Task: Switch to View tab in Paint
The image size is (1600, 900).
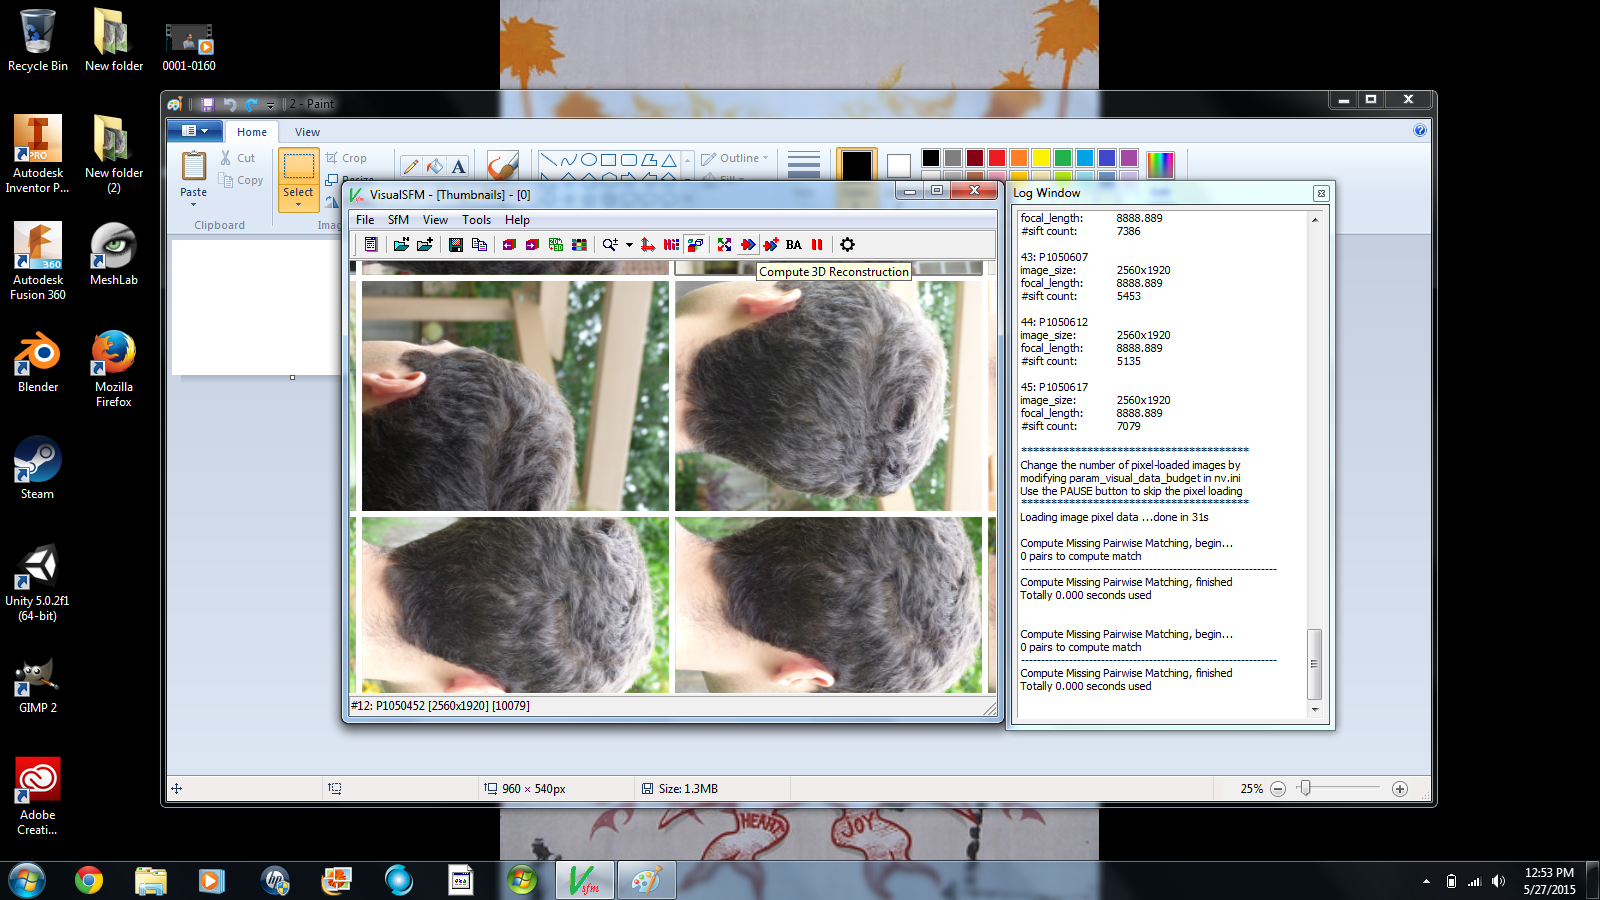Action: pos(307,132)
